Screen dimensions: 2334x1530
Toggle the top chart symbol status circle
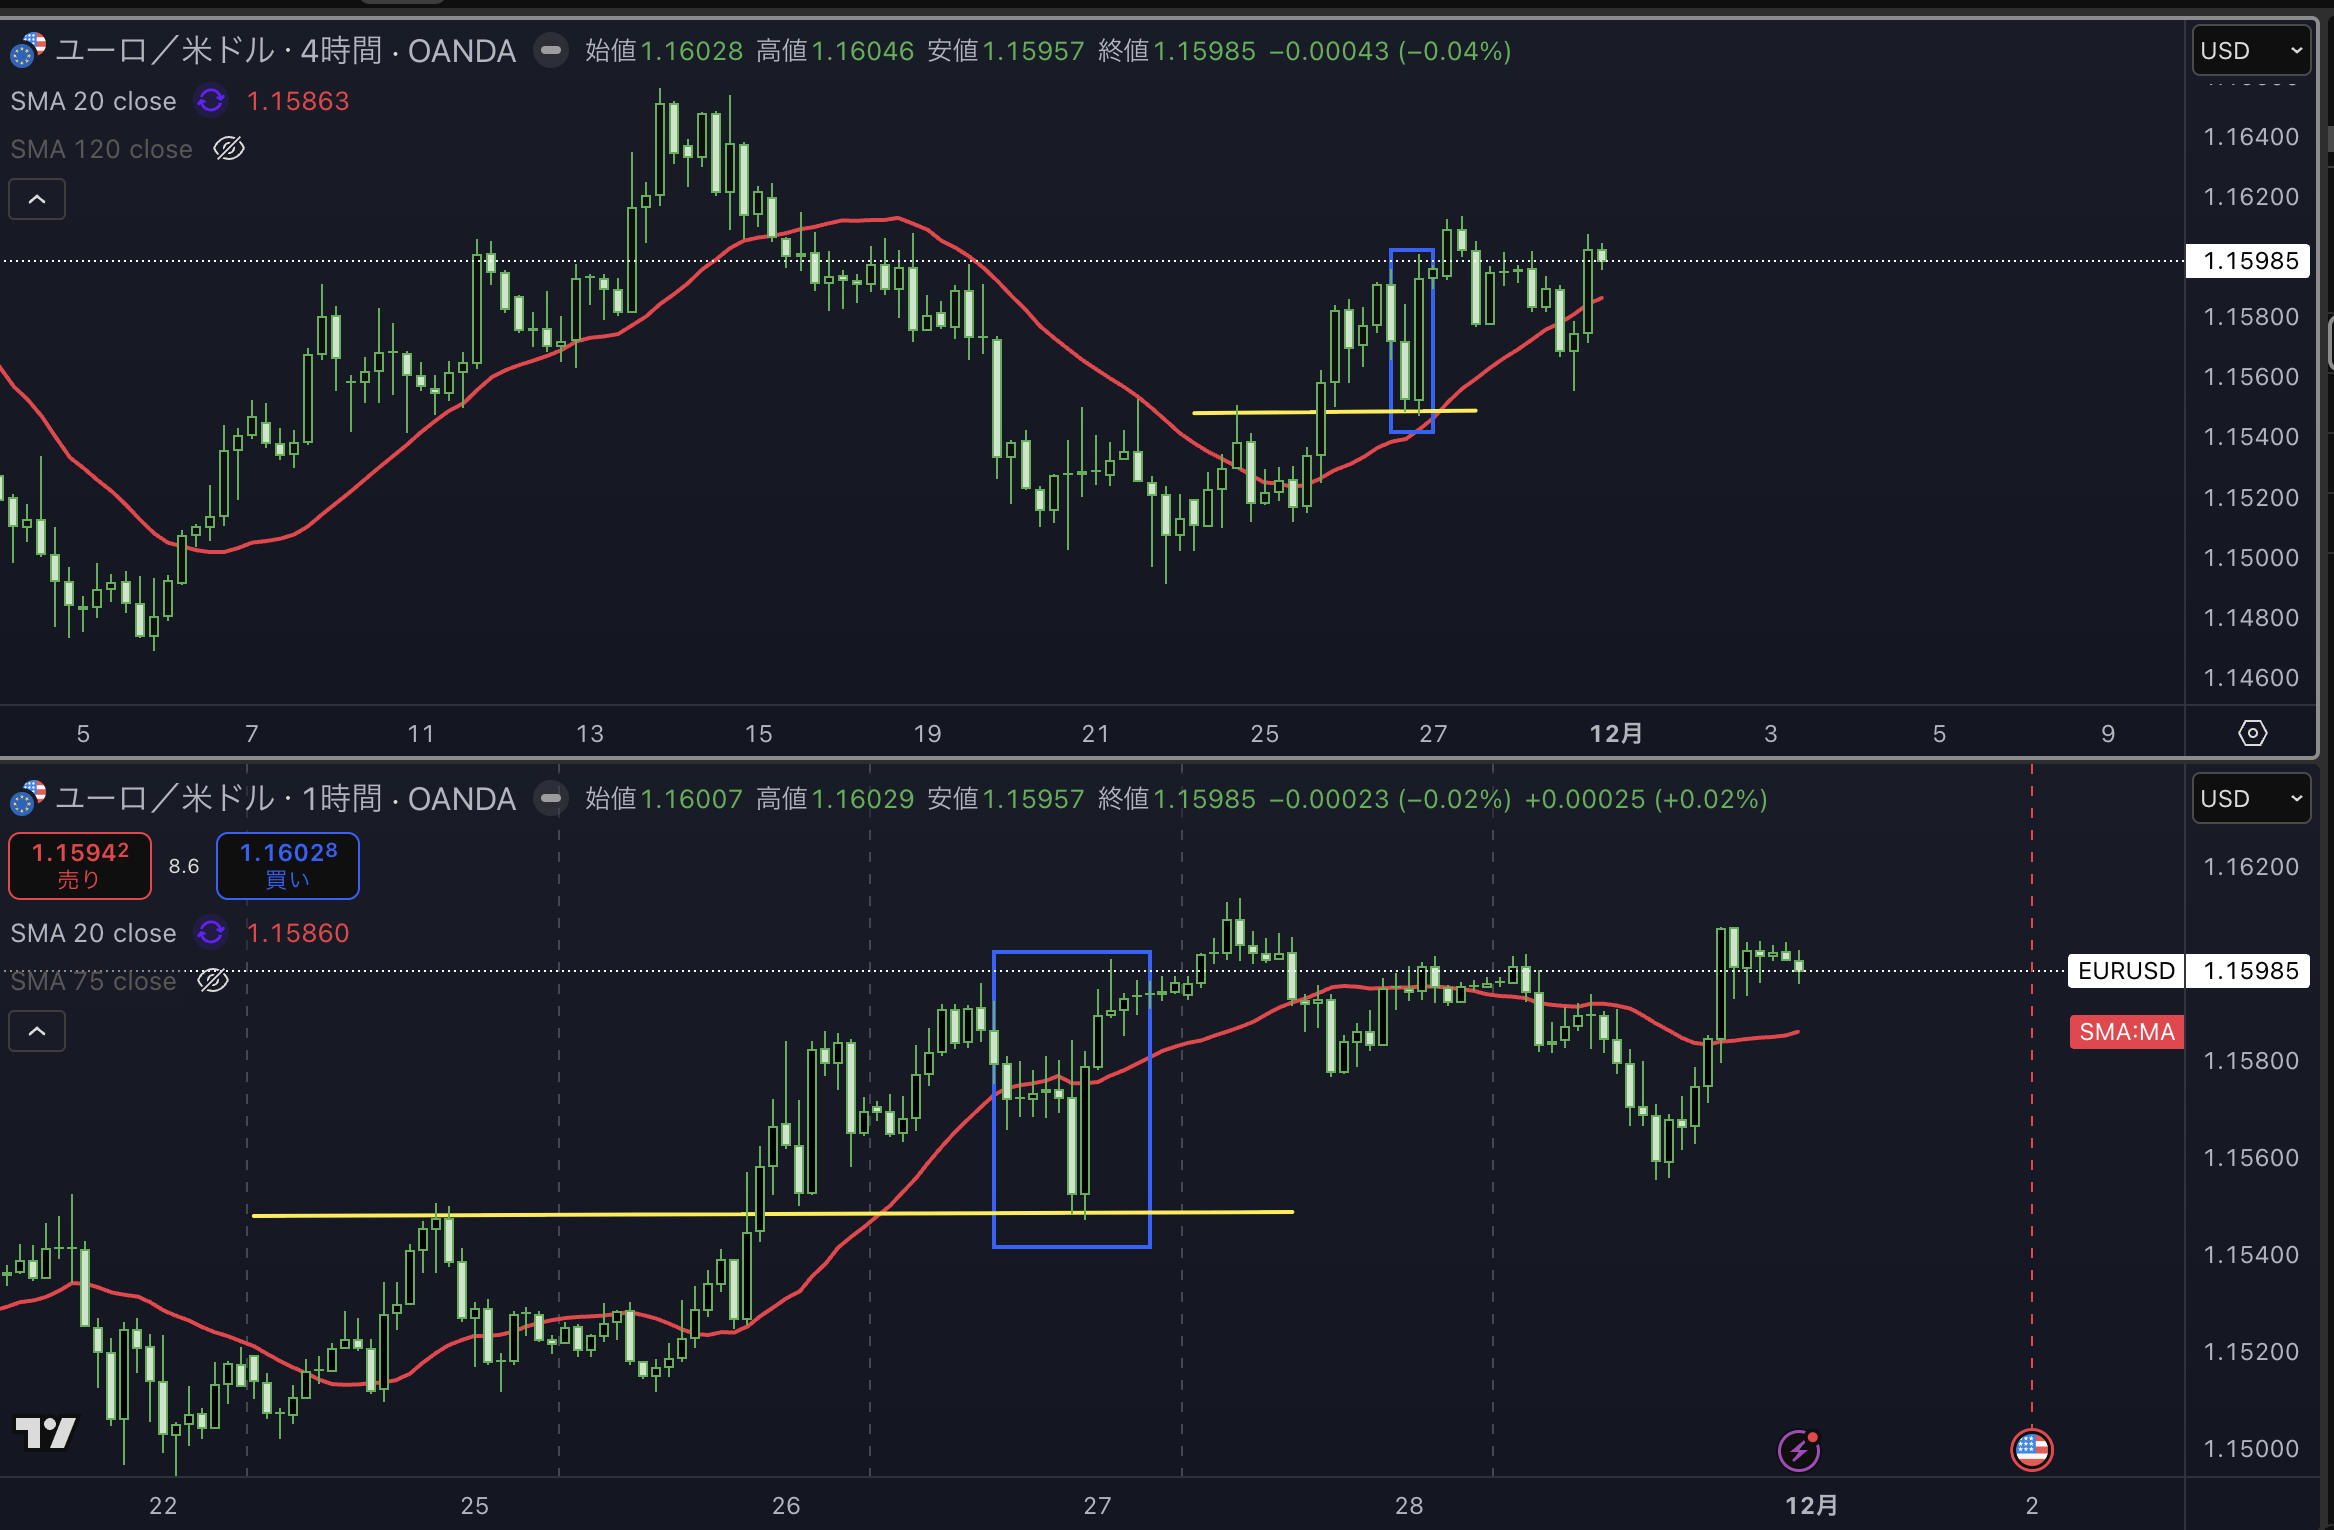(x=550, y=50)
